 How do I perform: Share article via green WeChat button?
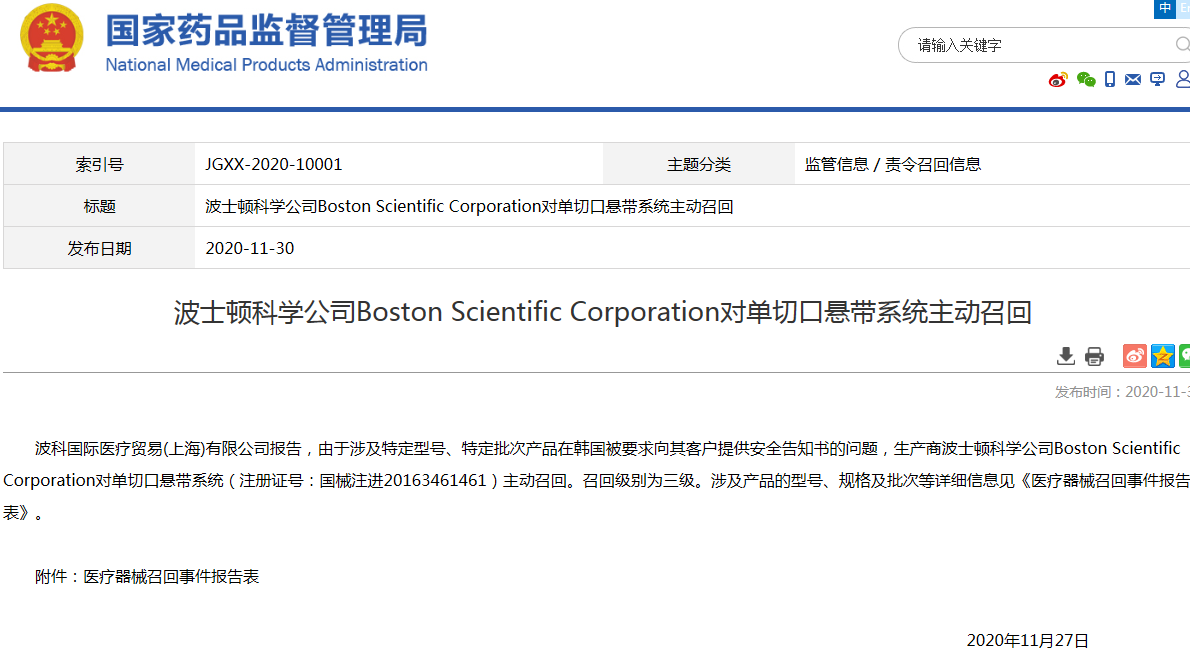1185,355
